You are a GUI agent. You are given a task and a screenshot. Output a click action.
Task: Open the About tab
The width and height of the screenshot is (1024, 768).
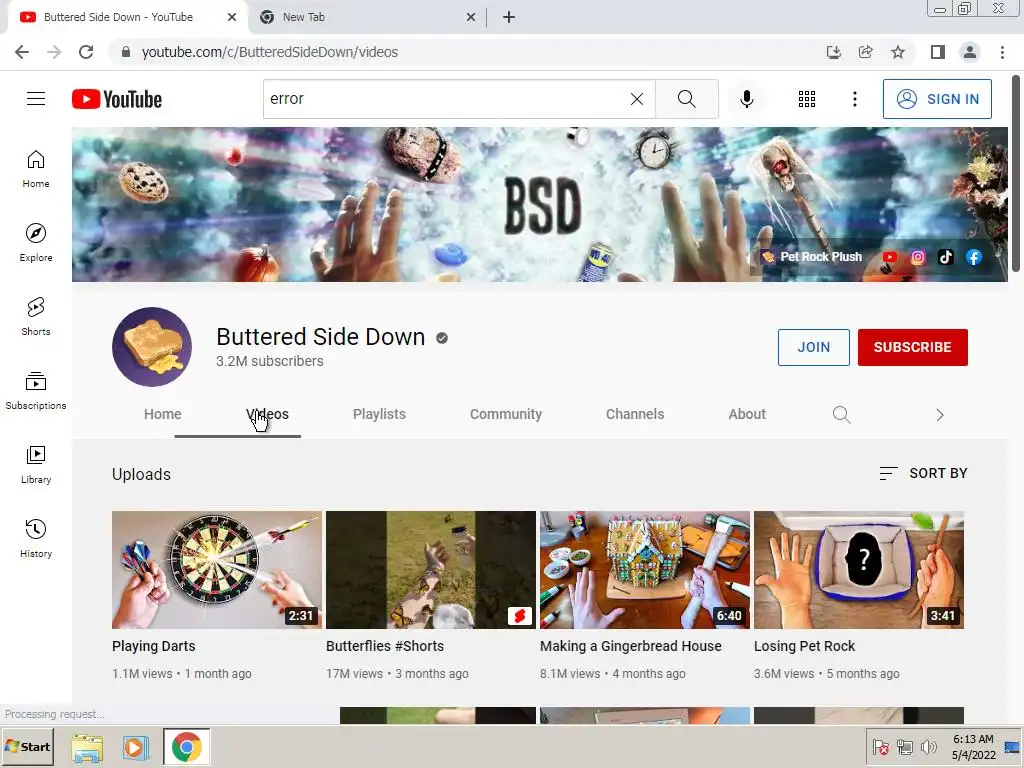click(747, 414)
